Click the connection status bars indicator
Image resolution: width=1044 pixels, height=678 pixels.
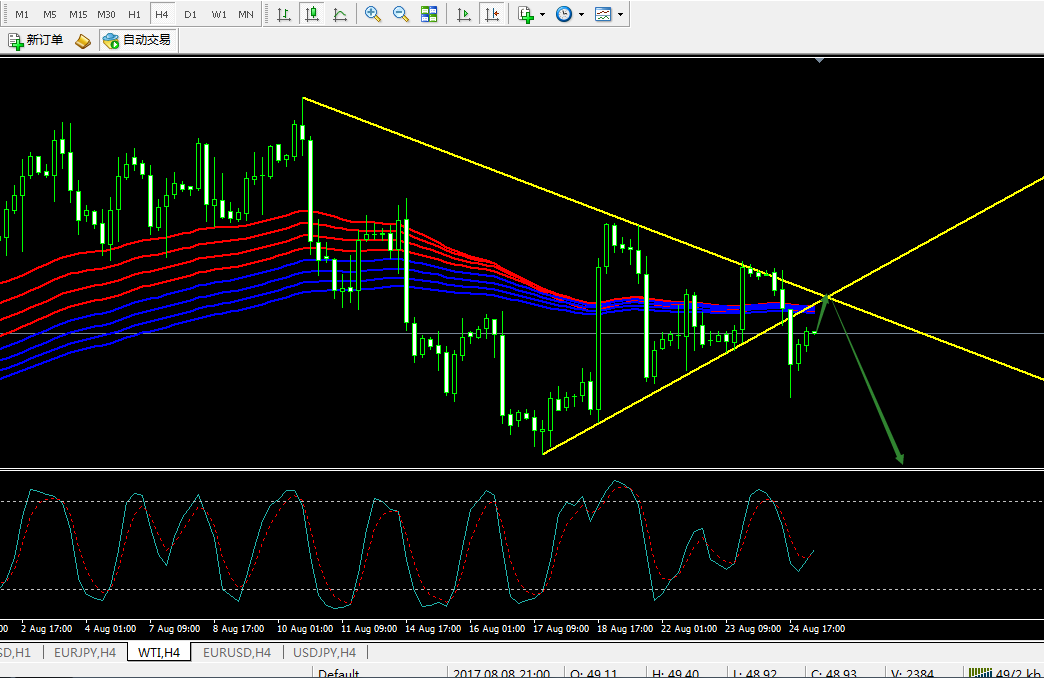980,673
